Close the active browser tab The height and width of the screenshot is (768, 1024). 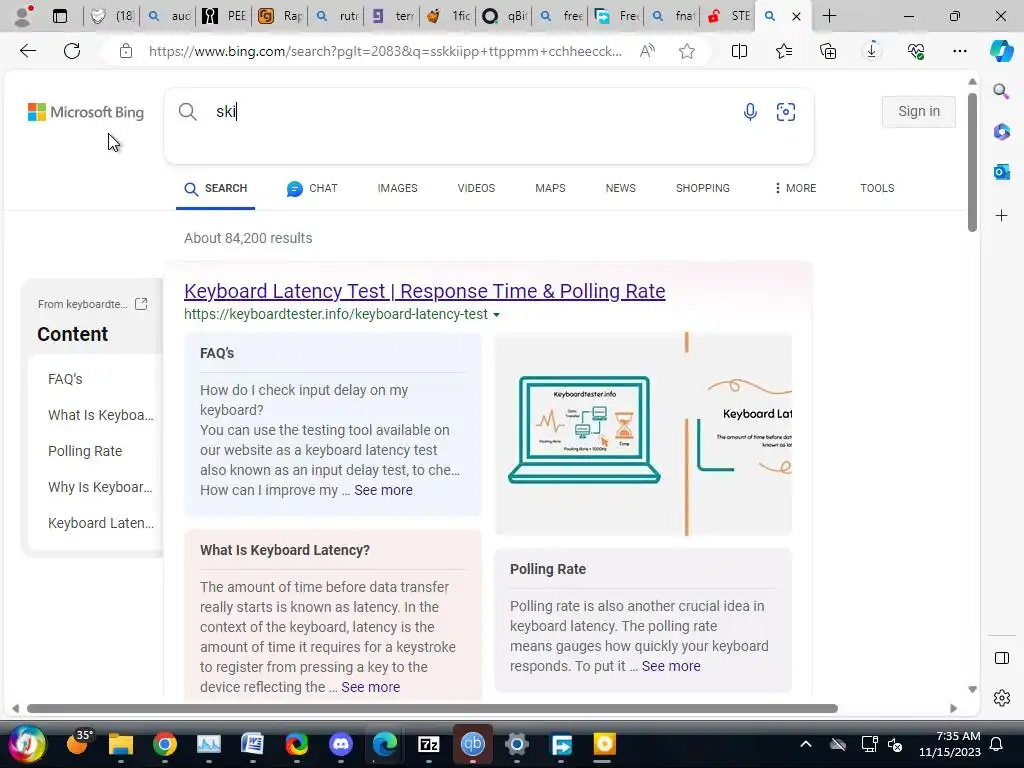[x=796, y=16]
